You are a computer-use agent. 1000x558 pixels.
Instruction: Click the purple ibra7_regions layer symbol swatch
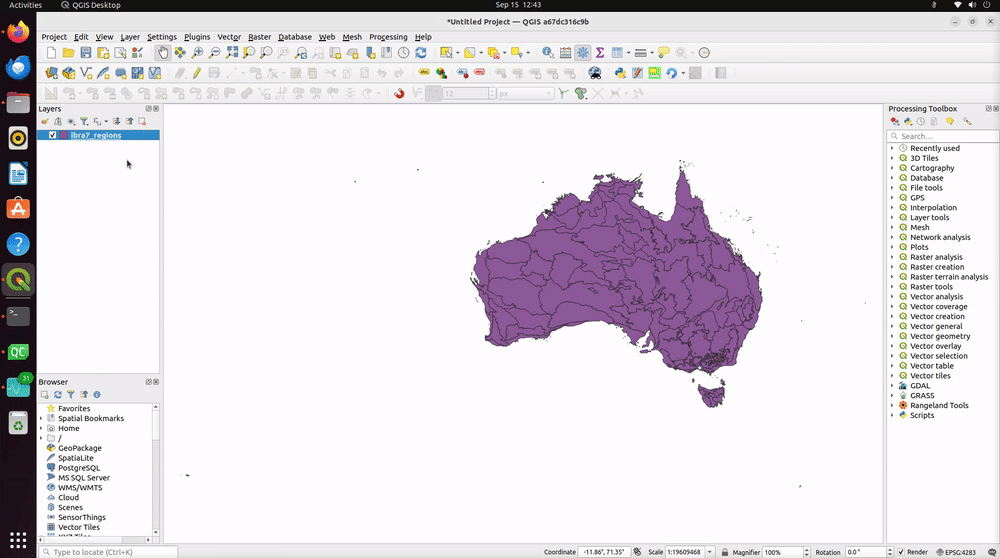[64, 135]
